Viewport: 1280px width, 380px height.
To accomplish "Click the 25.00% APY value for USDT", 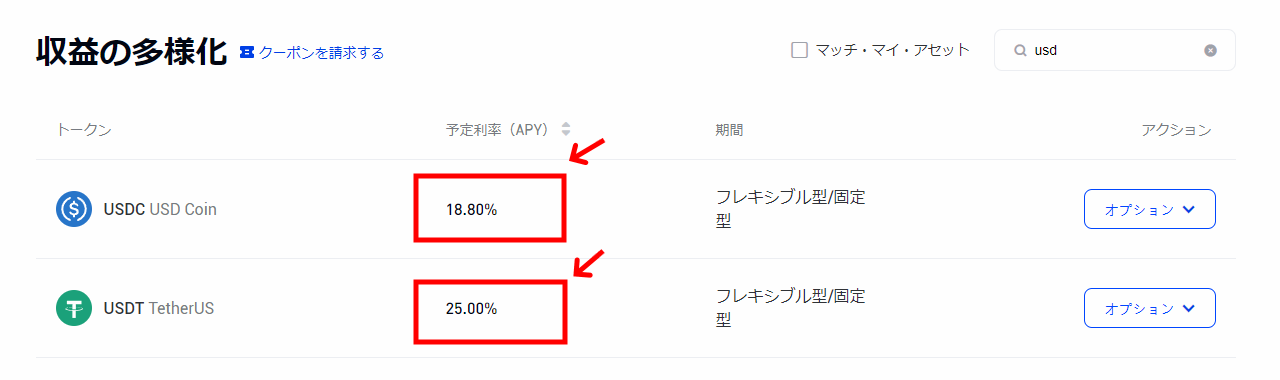I will (472, 308).
